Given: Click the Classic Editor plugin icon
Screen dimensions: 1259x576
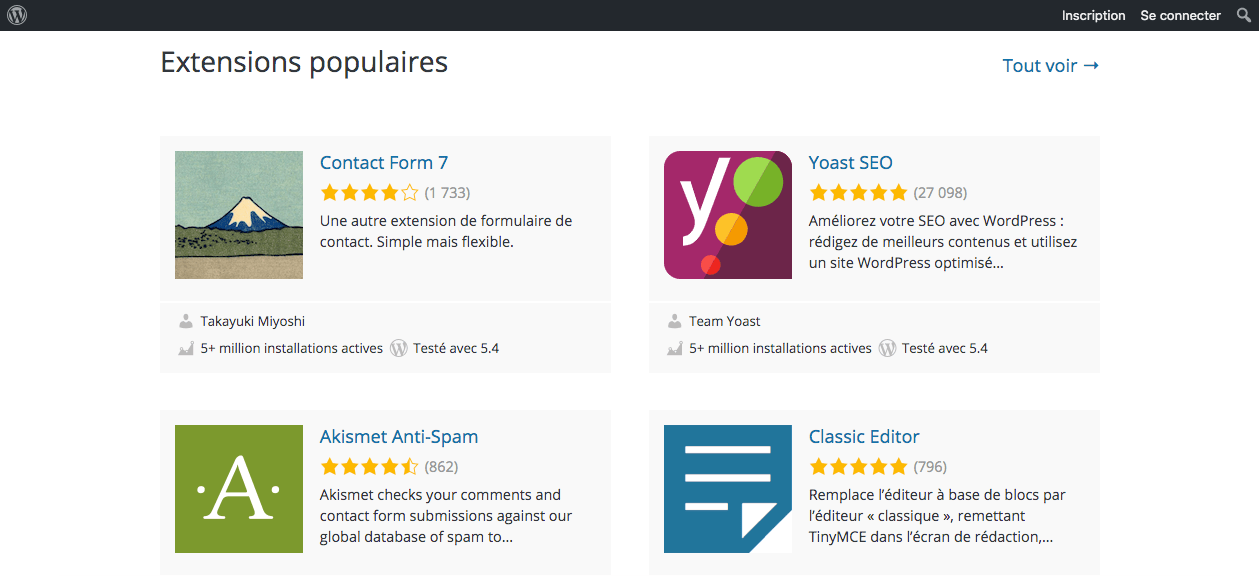Looking at the screenshot, I should (728, 489).
